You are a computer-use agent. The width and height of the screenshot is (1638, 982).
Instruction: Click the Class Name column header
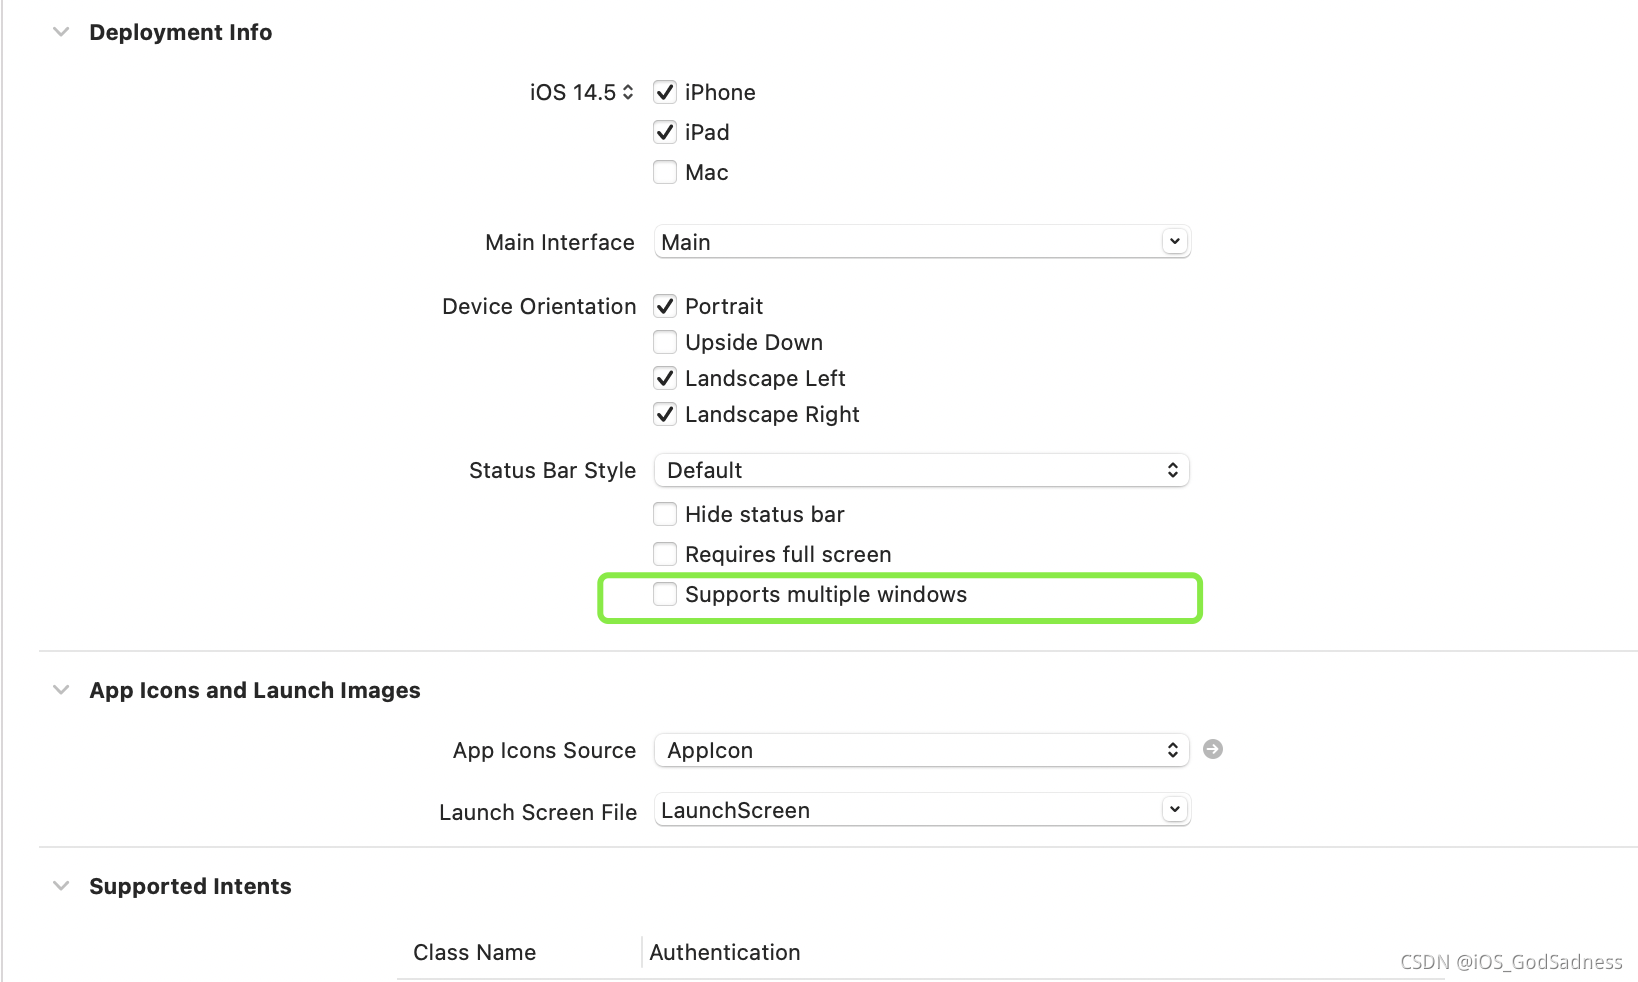[475, 952]
